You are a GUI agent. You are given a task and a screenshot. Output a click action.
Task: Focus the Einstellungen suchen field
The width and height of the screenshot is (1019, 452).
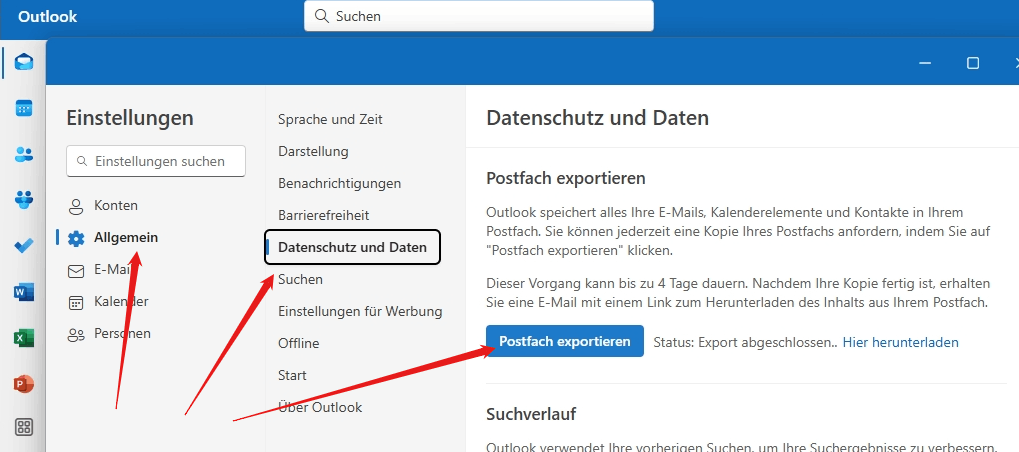point(156,161)
